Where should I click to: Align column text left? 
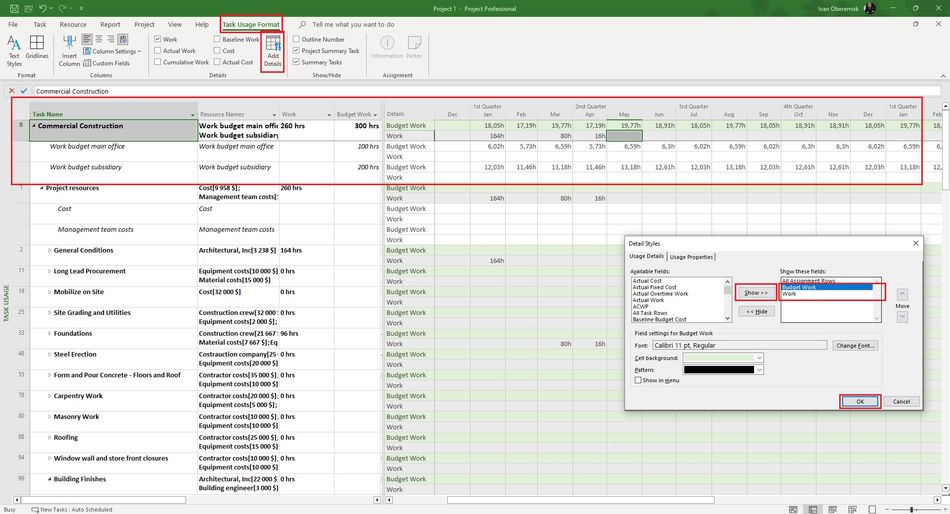point(87,39)
